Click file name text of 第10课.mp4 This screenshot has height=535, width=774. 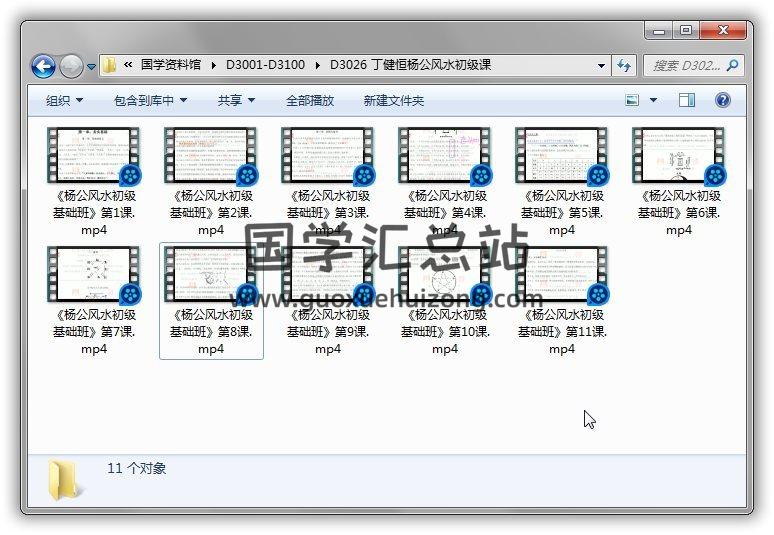[x=445, y=332]
